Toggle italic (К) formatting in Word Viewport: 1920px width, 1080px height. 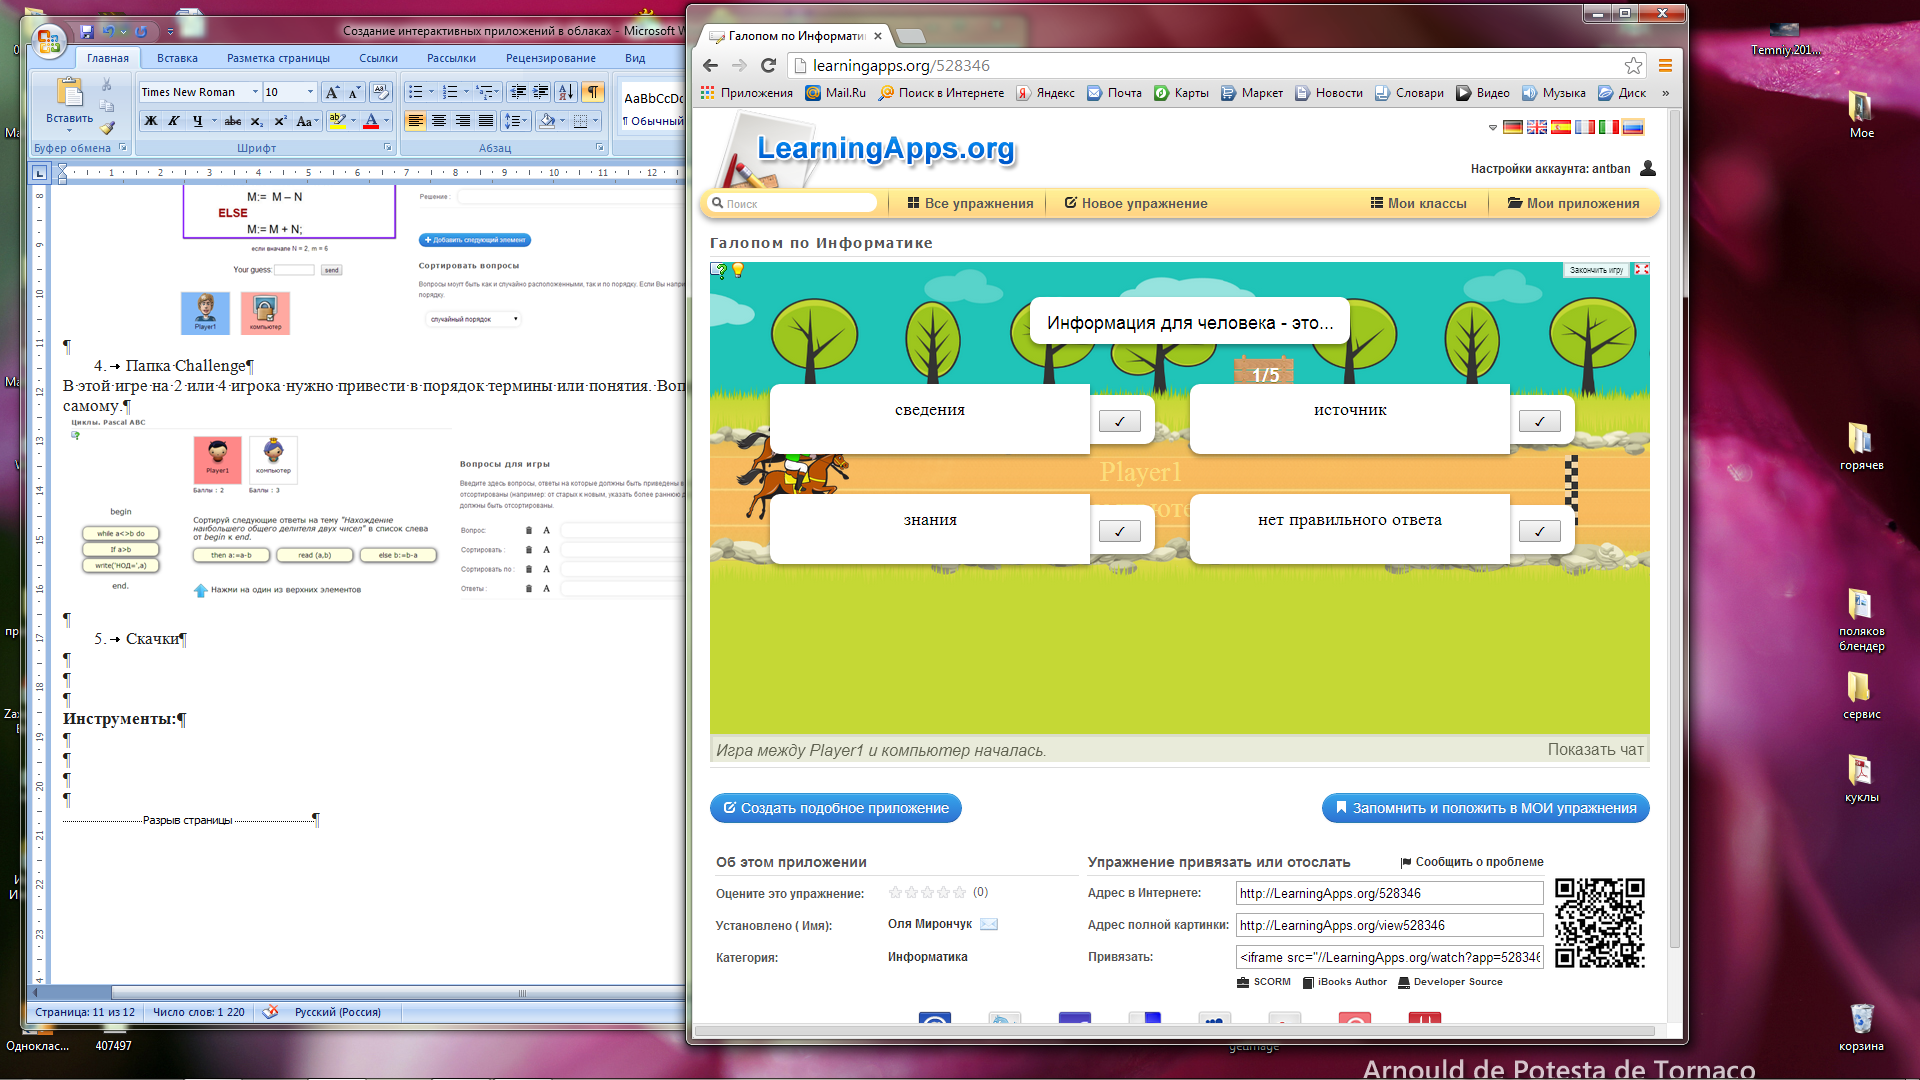point(174,121)
